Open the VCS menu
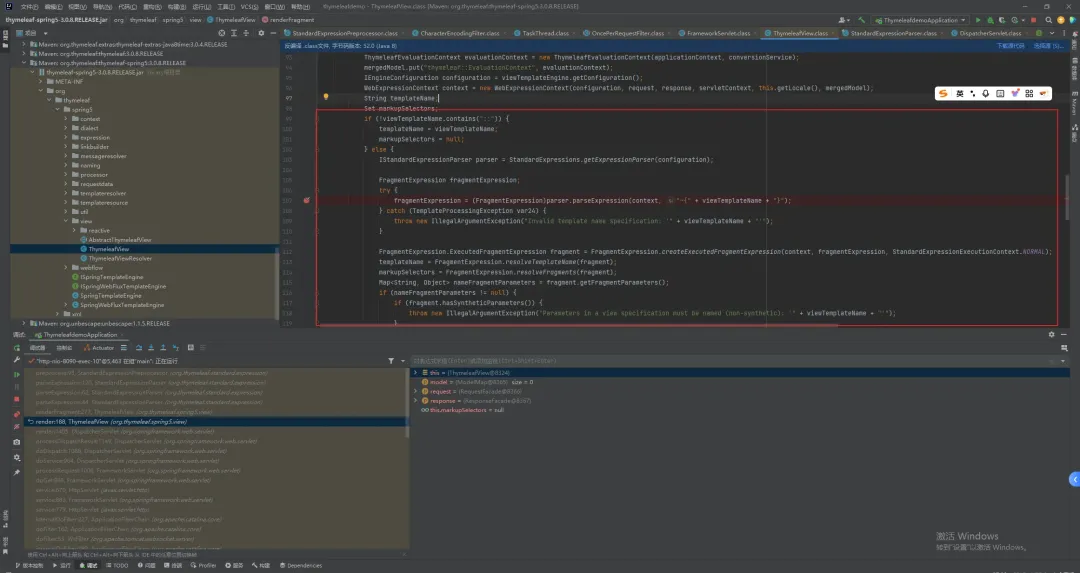 click(x=249, y=6)
